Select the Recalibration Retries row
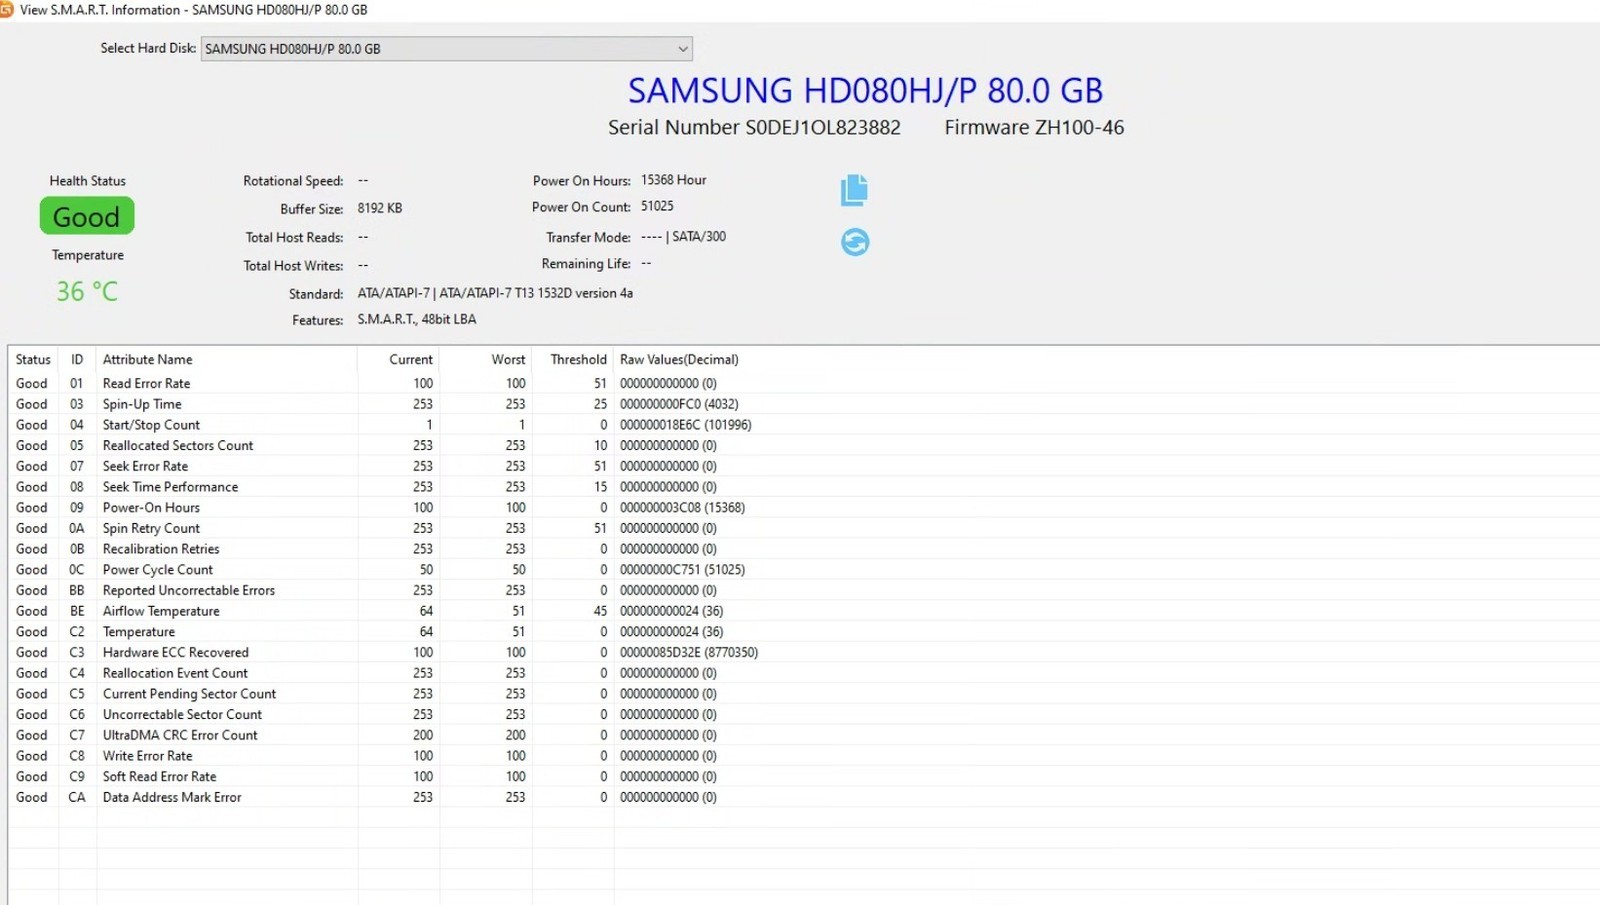Screen dimensions: 1600x905 coord(804,549)
